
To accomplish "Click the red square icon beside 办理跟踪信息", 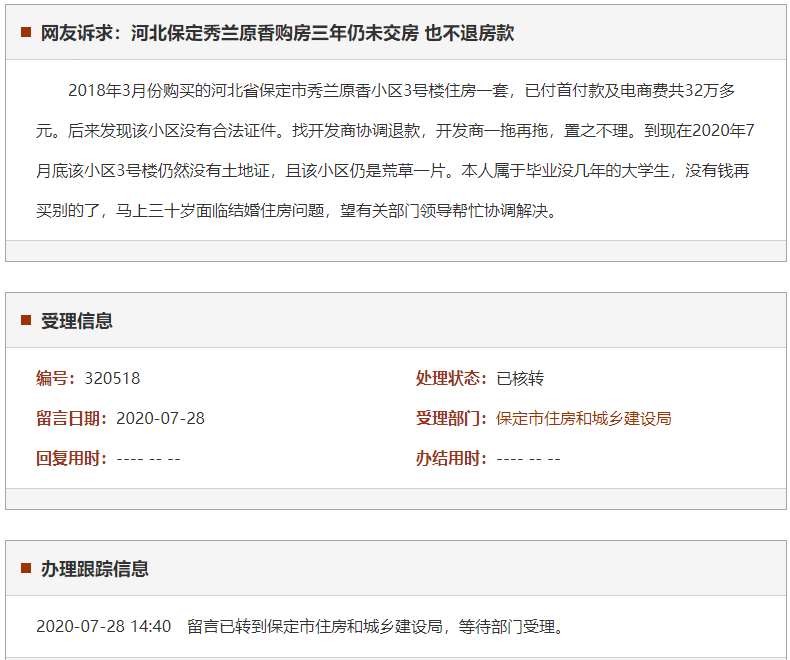I will point(26,569).
